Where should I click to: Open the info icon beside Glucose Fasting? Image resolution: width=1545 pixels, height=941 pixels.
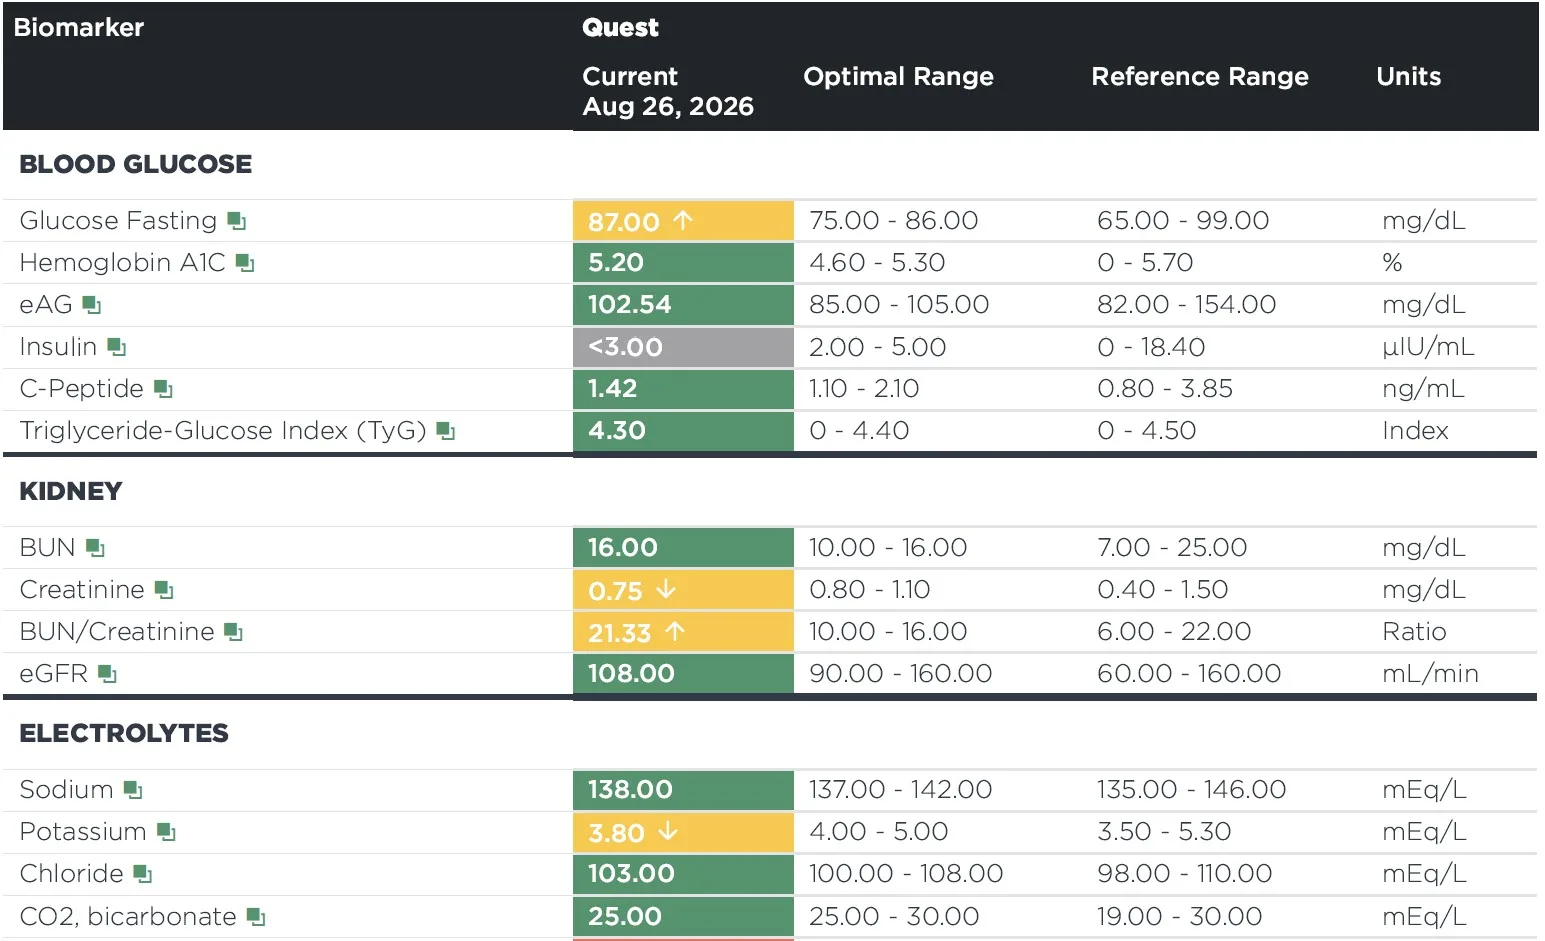coord(237,221)
